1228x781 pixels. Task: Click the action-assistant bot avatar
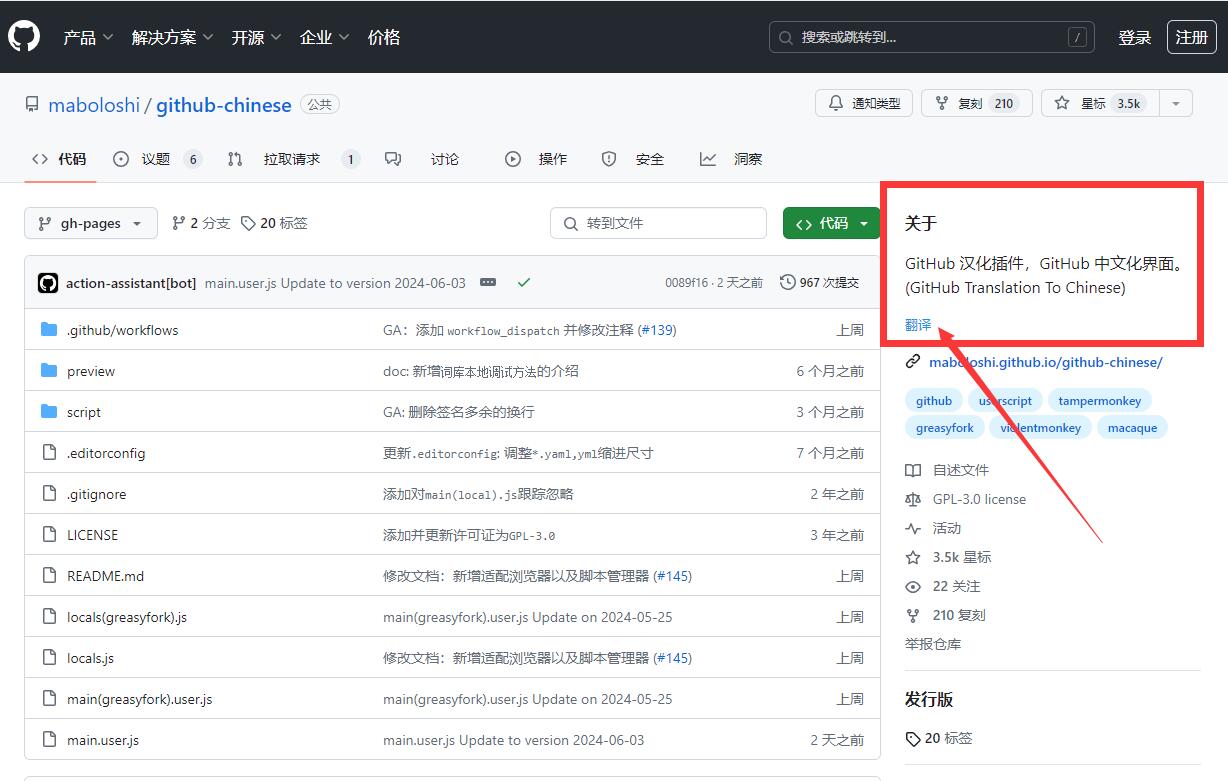48,283
